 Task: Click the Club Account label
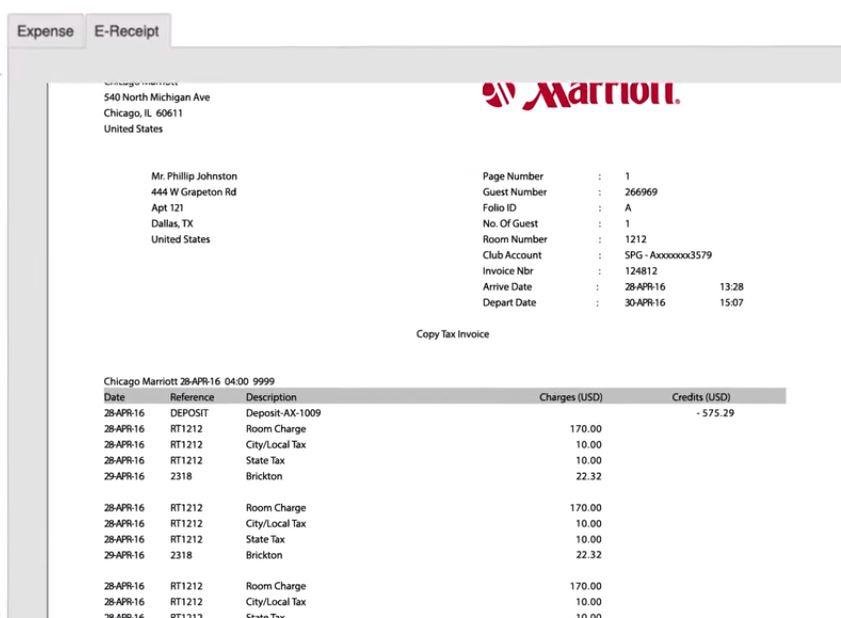click(512, 255)
